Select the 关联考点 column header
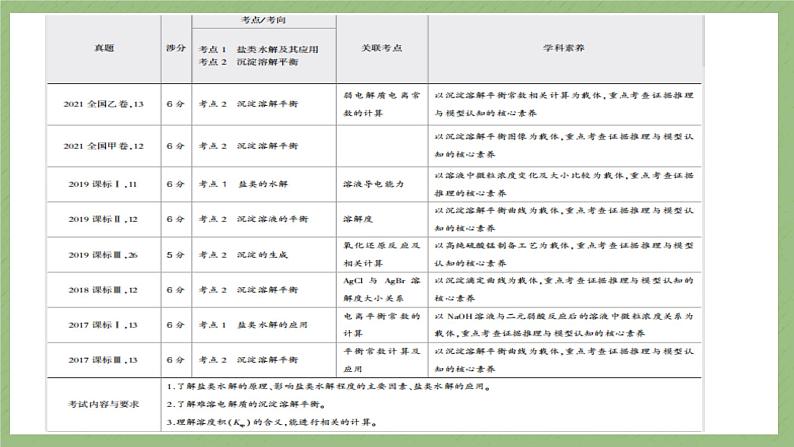Screen dimensions: 794x447 pyautogui.click(x=381, y=48)
